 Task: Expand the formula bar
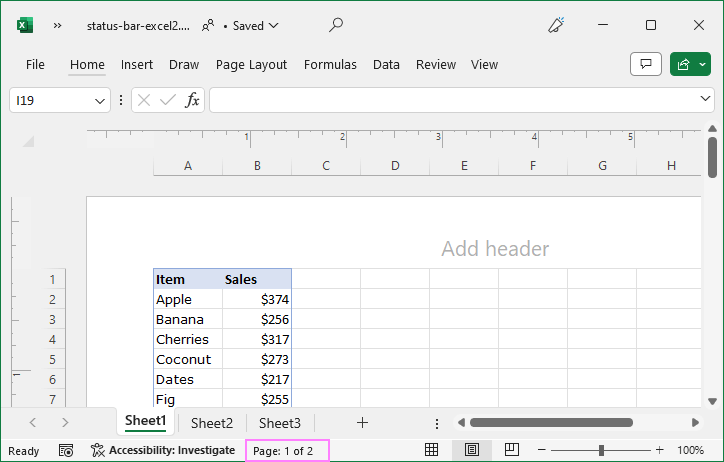(706, 100)
